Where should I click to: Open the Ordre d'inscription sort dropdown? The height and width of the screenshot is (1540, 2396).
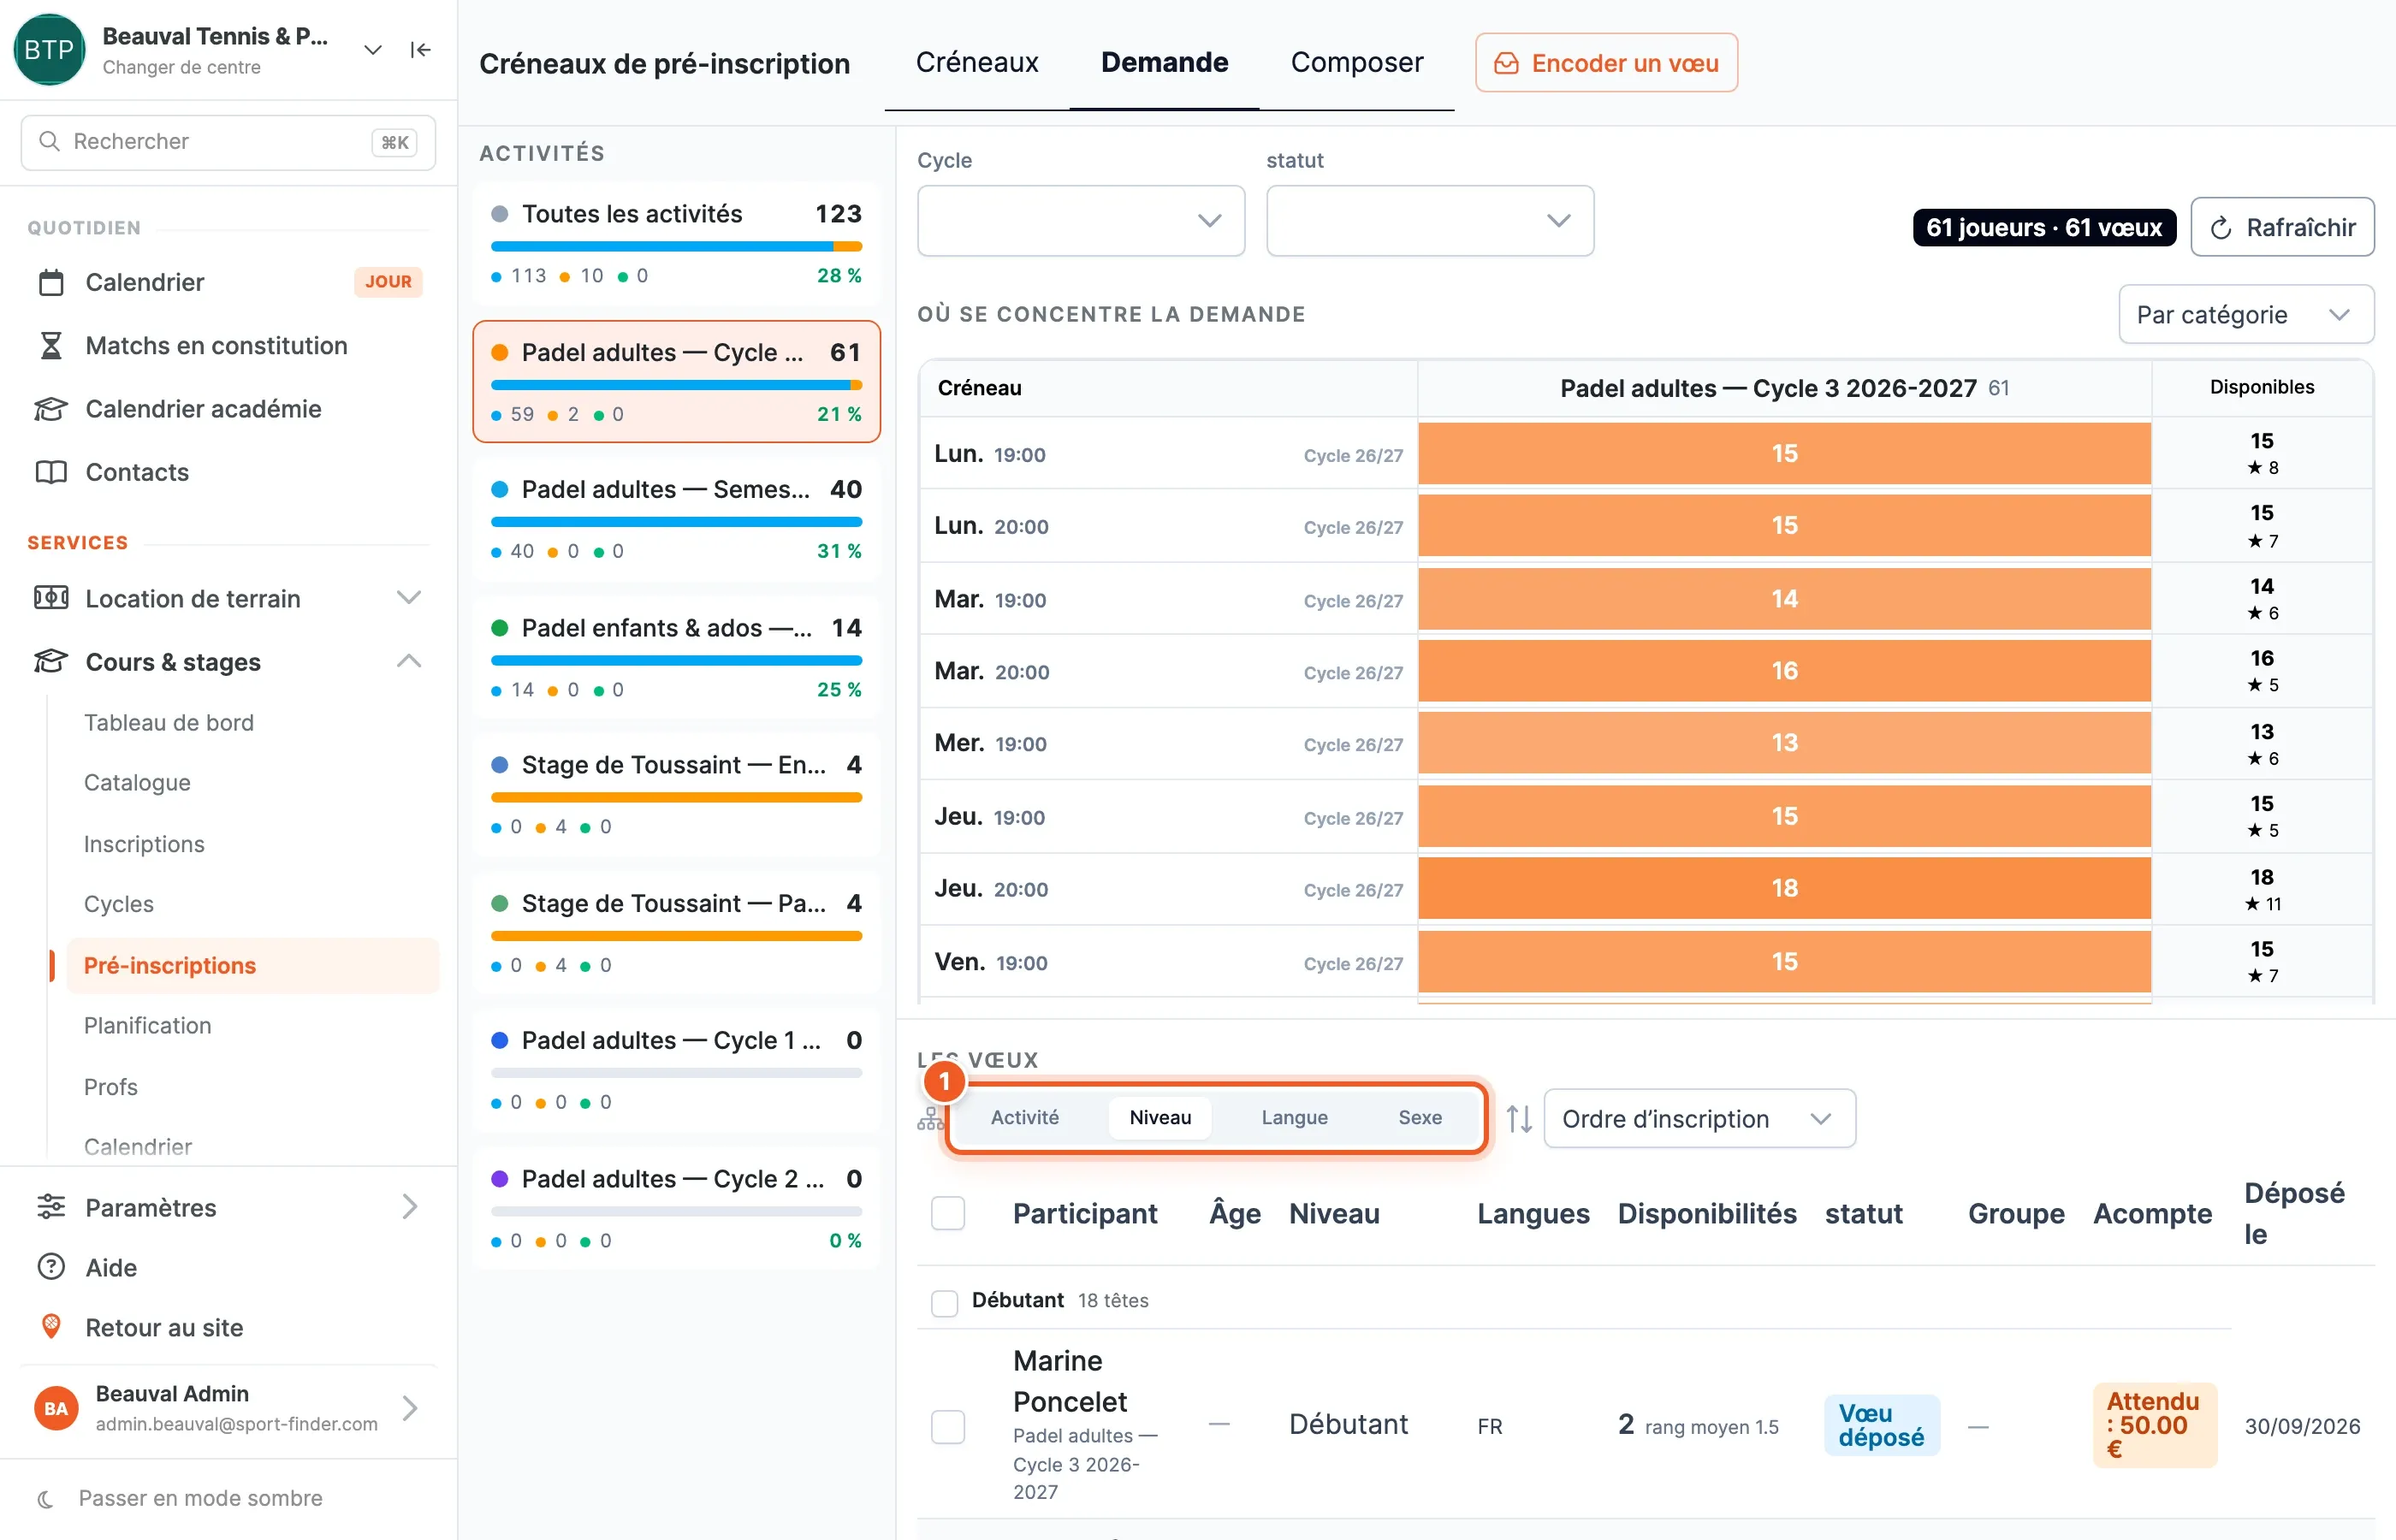1699,1119
